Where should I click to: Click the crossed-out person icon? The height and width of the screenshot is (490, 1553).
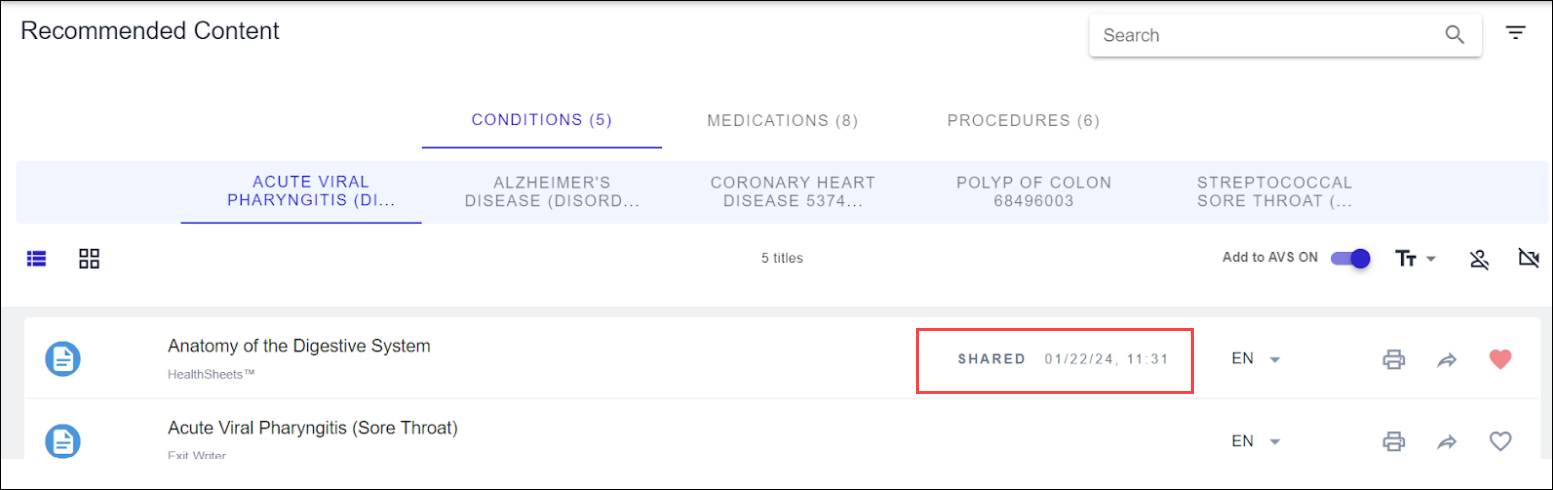coord(1480,259)
